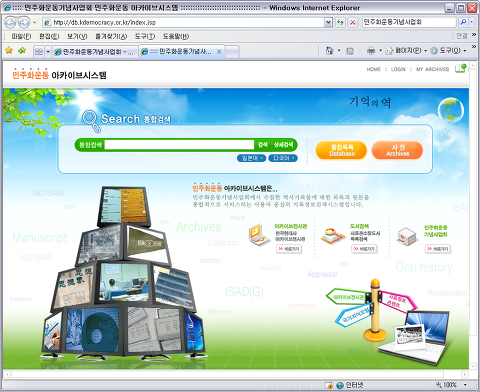Viewport: 480px width, 392px height.
Task: Click the blue signpost arrow sign
Action: [355, 315]
